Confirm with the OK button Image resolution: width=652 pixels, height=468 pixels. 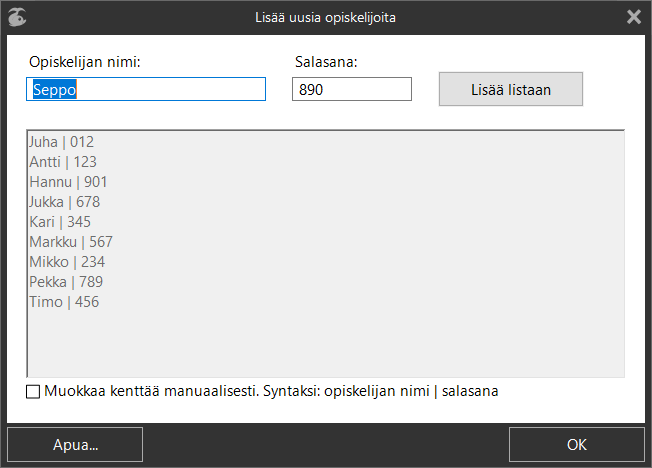pos(576,444)
